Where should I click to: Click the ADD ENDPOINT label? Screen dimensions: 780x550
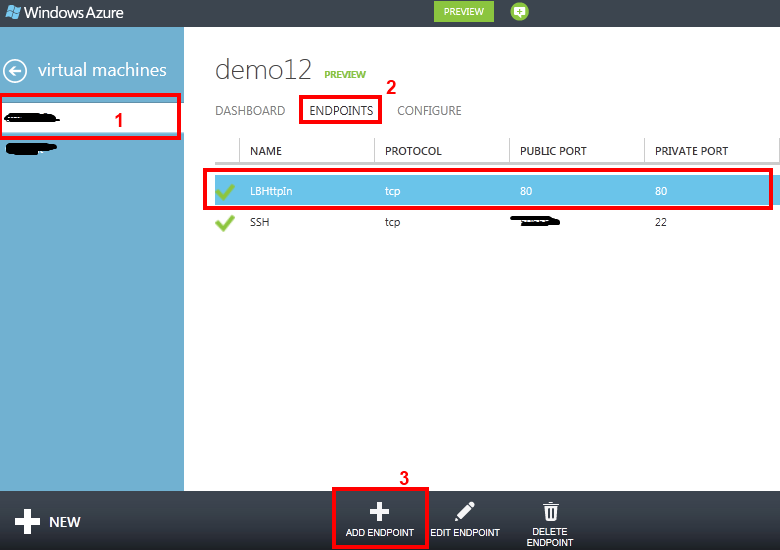(x=380, y=533)
